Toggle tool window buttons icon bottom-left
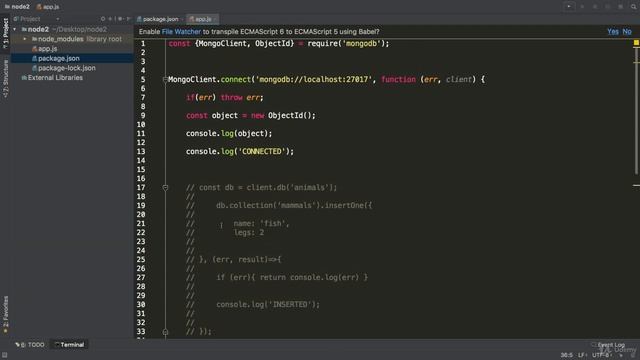Viewport: 640px width, 360px height. click(4, 356)
